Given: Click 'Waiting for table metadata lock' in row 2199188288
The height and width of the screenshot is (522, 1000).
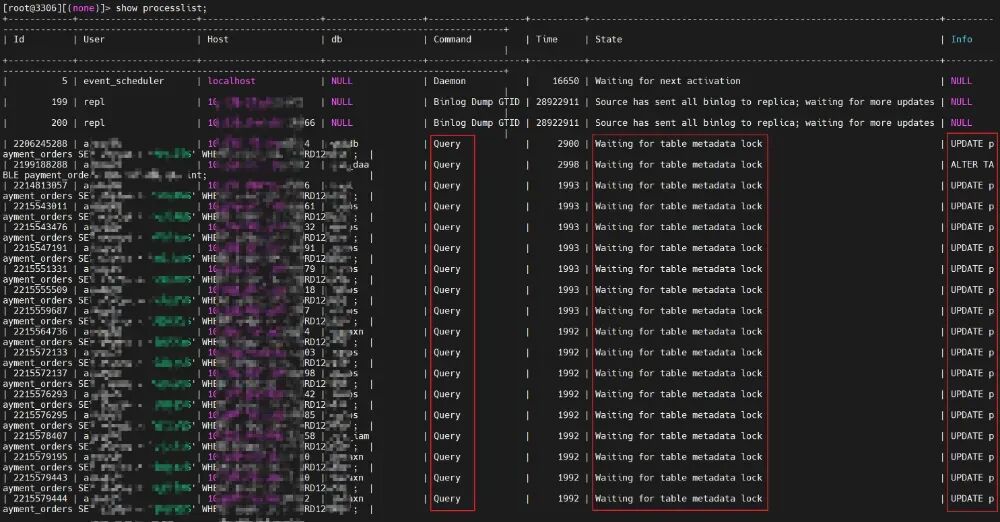Looking at the screenshot, I should pyautogui.click(x=679, y=165).
